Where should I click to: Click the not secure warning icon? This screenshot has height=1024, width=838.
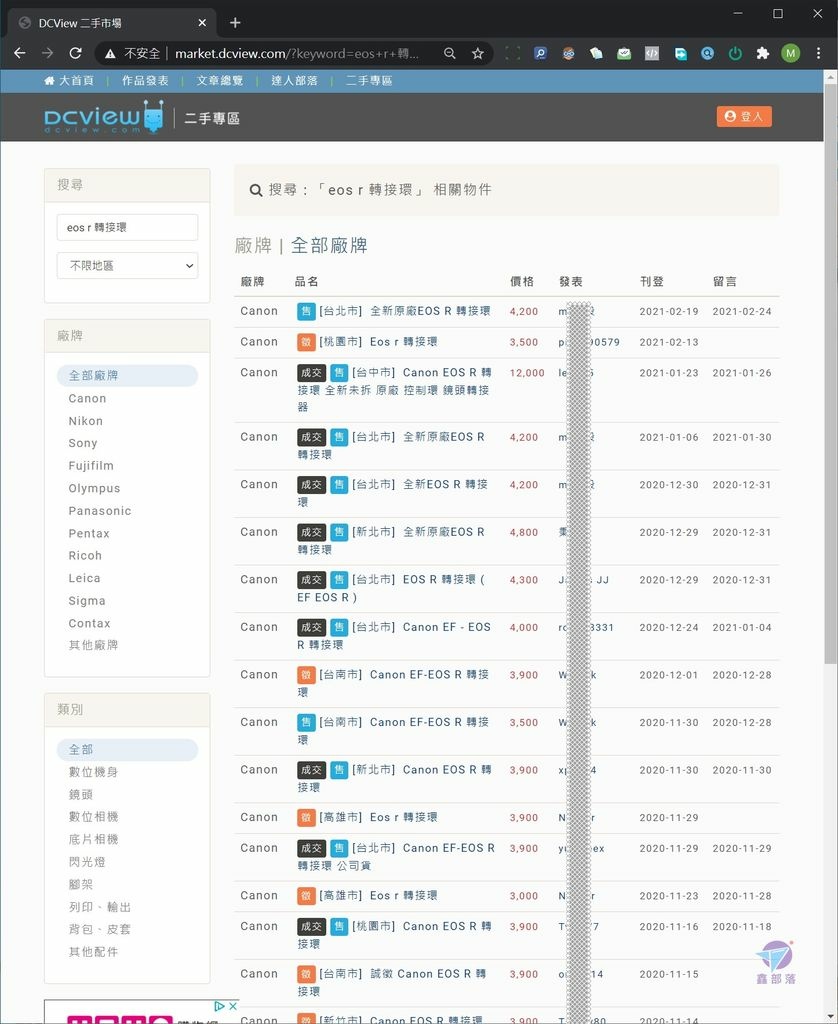point(110,54)
